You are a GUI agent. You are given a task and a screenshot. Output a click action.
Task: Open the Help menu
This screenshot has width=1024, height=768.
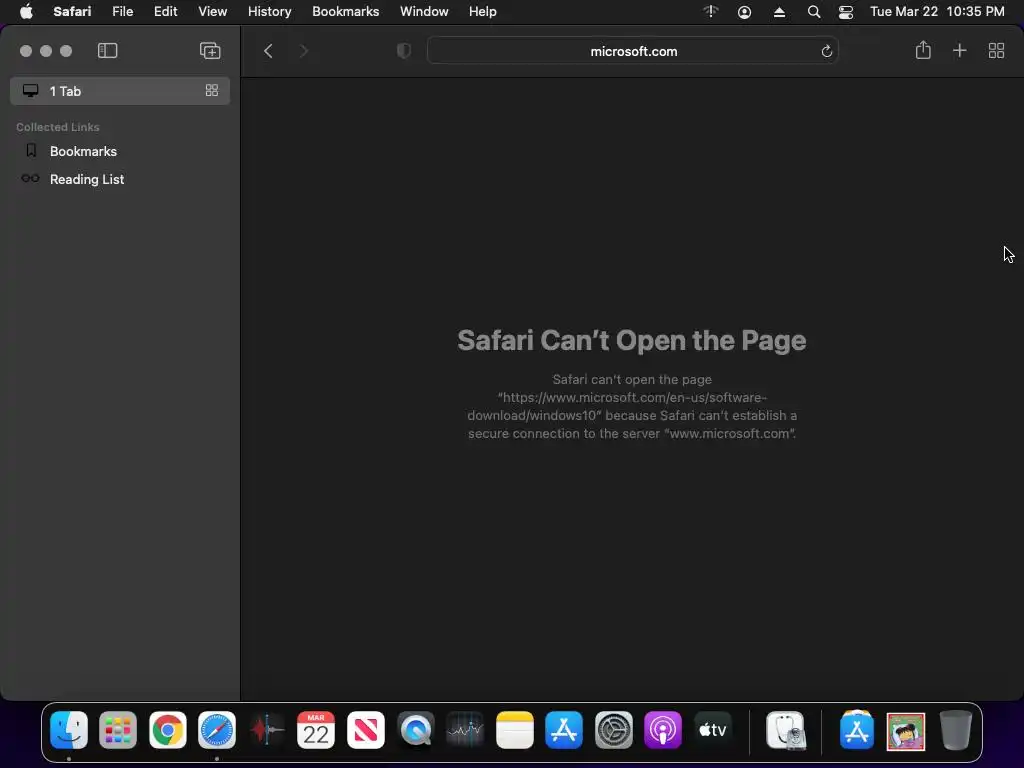[483, 12]
